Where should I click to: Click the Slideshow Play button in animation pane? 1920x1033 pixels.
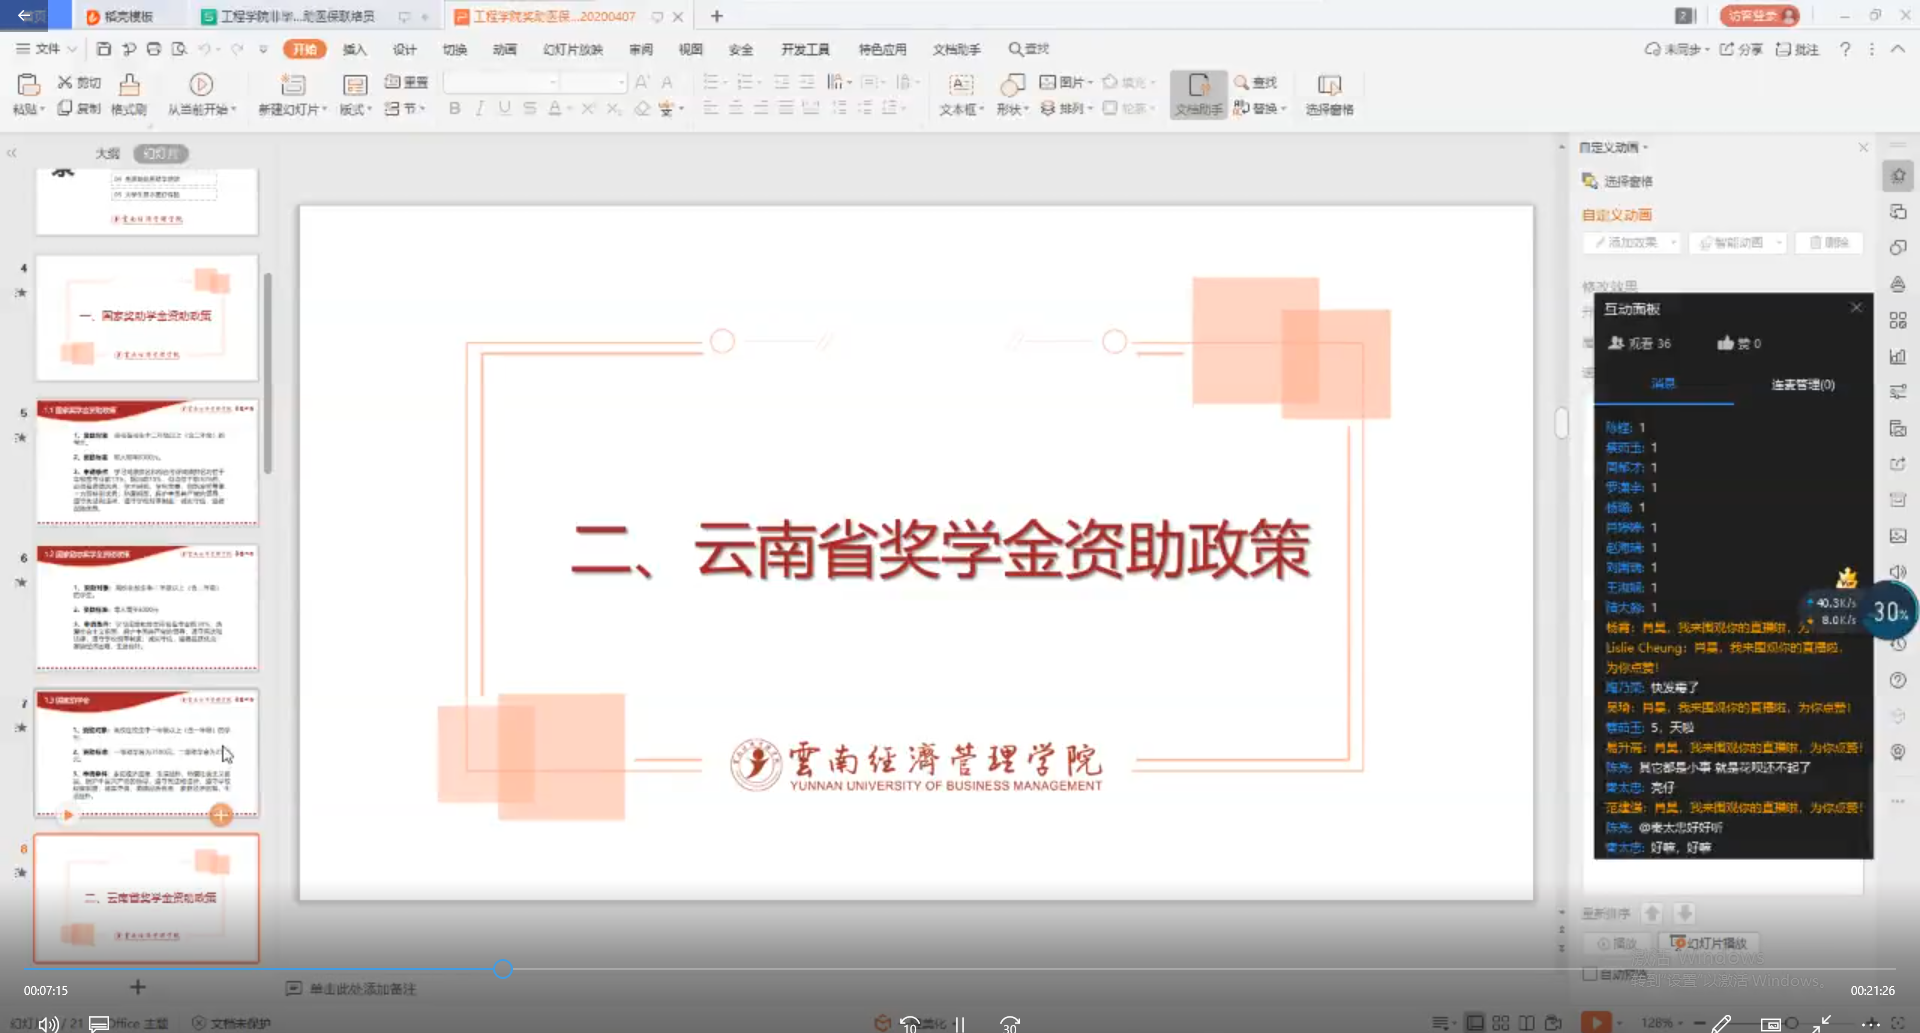click(1709, 943)
